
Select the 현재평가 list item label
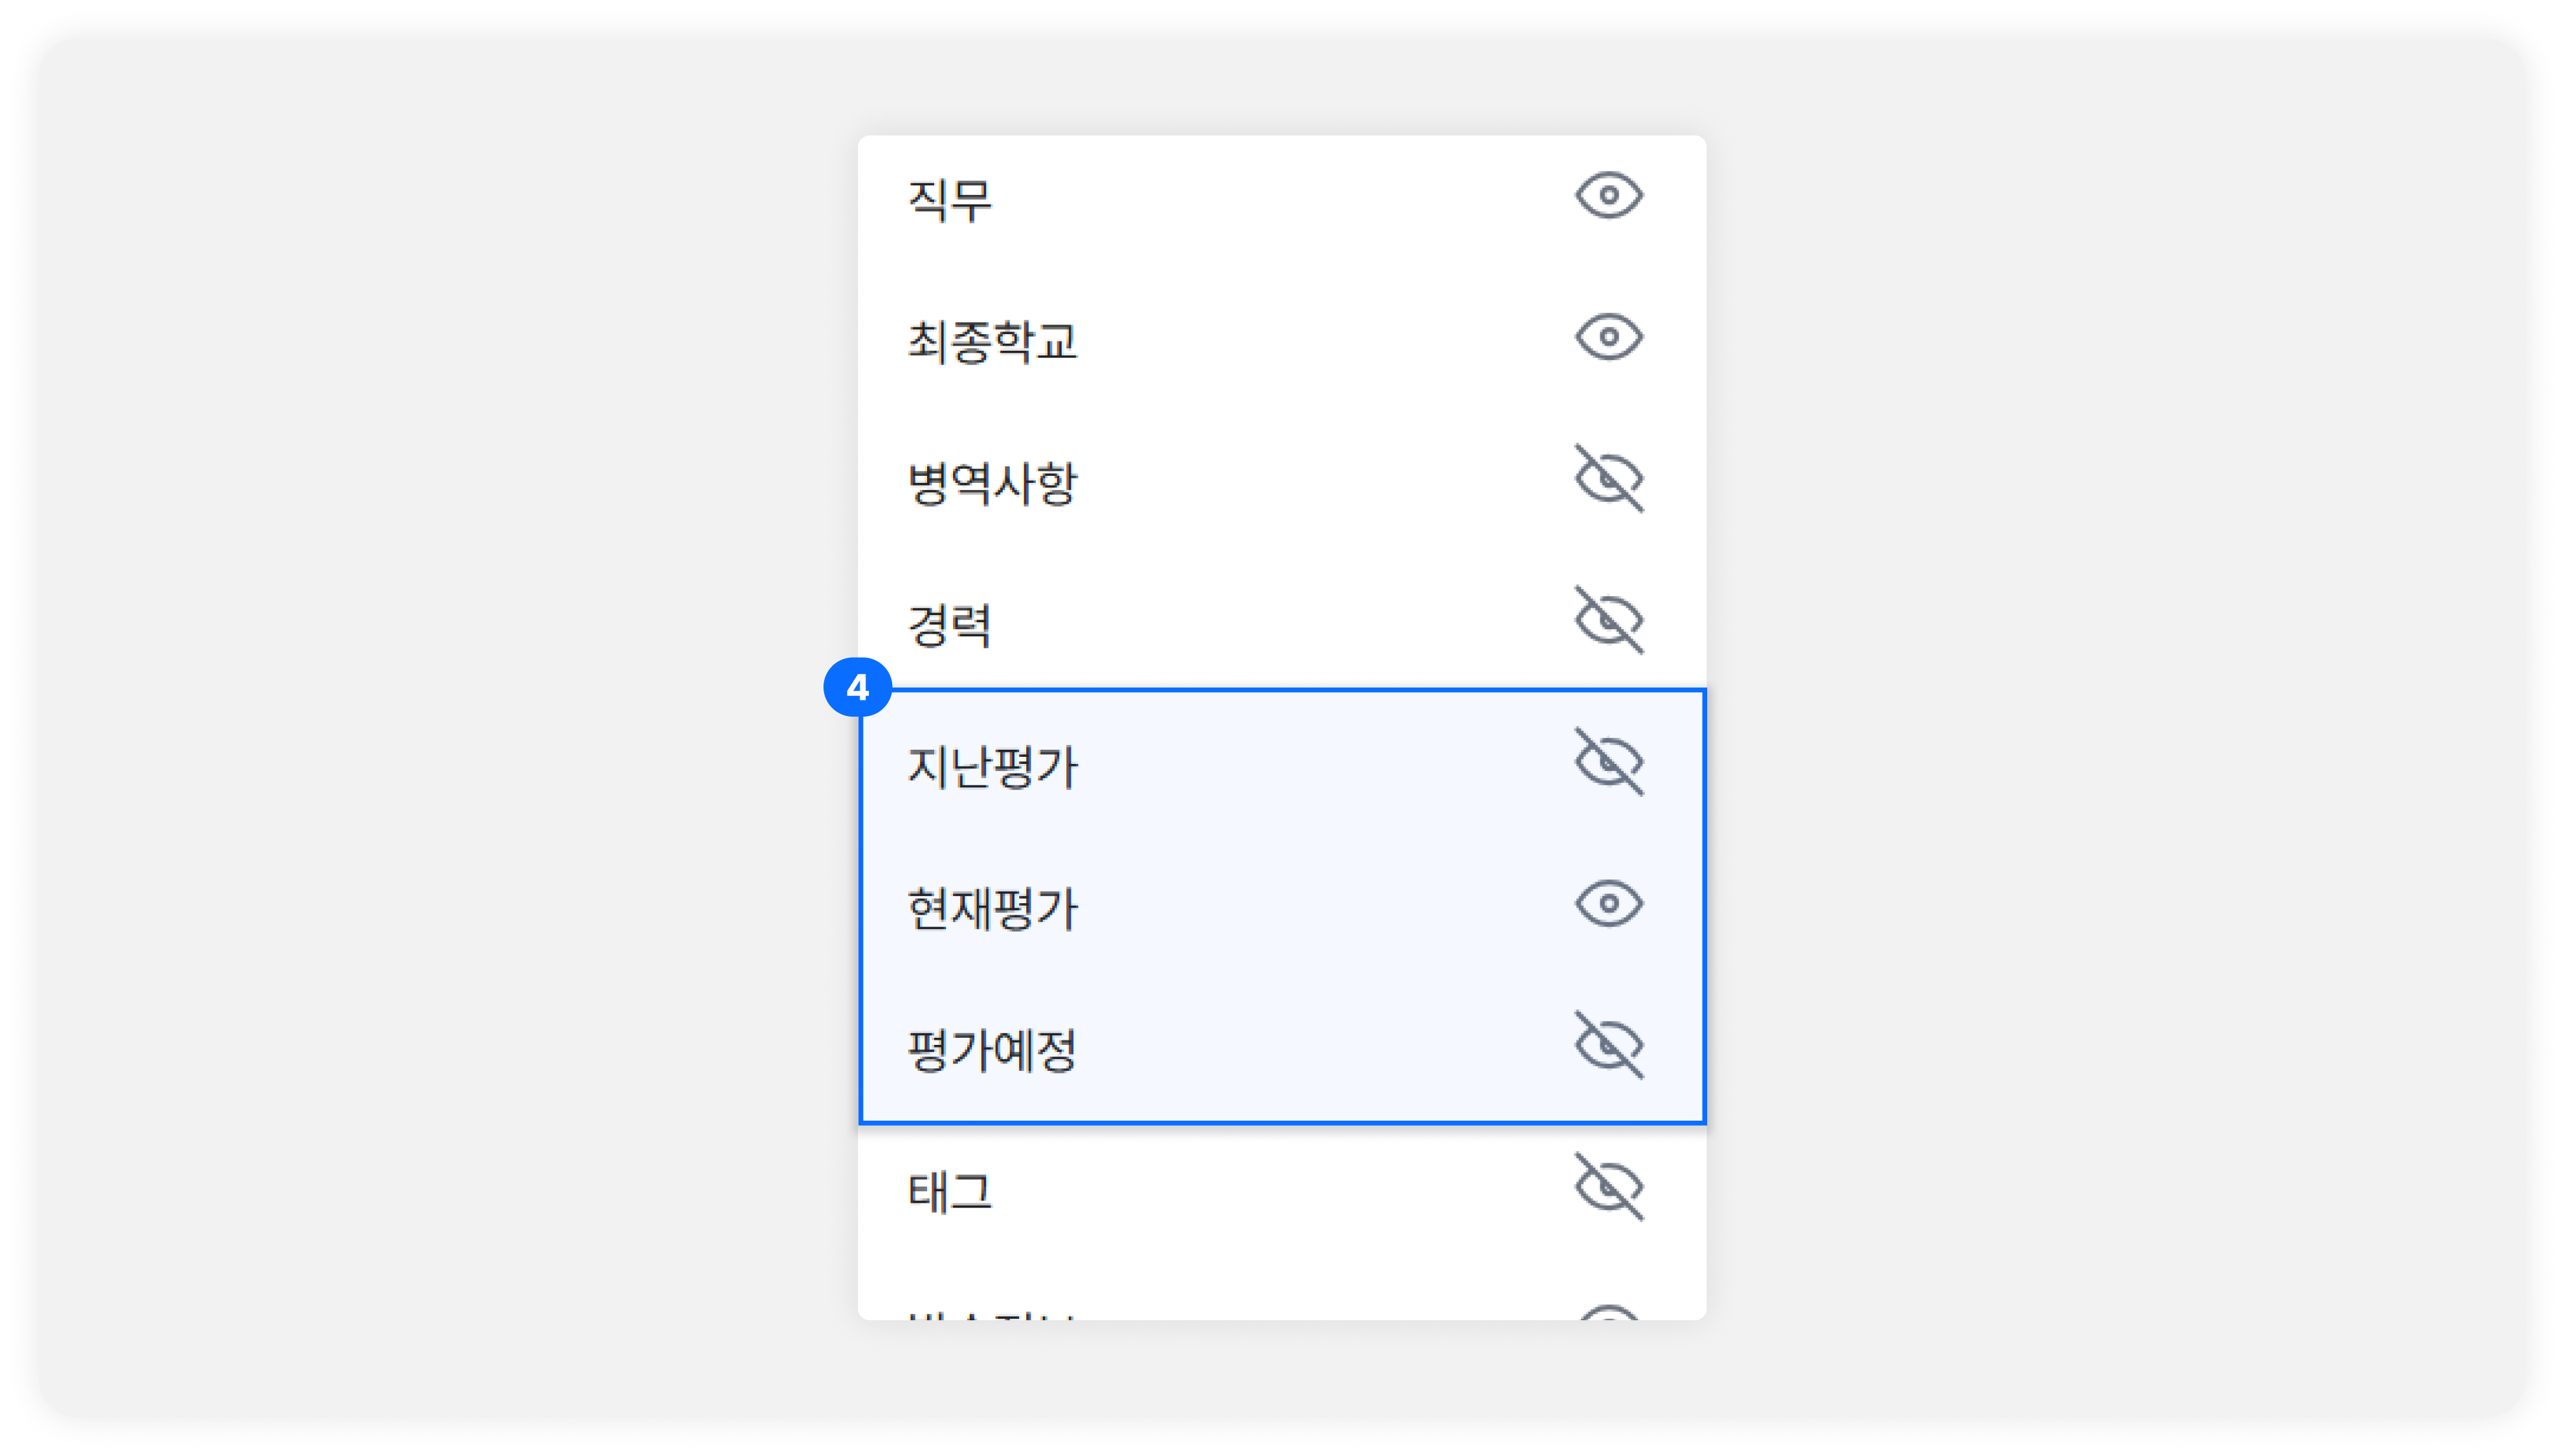coord(992,908)
